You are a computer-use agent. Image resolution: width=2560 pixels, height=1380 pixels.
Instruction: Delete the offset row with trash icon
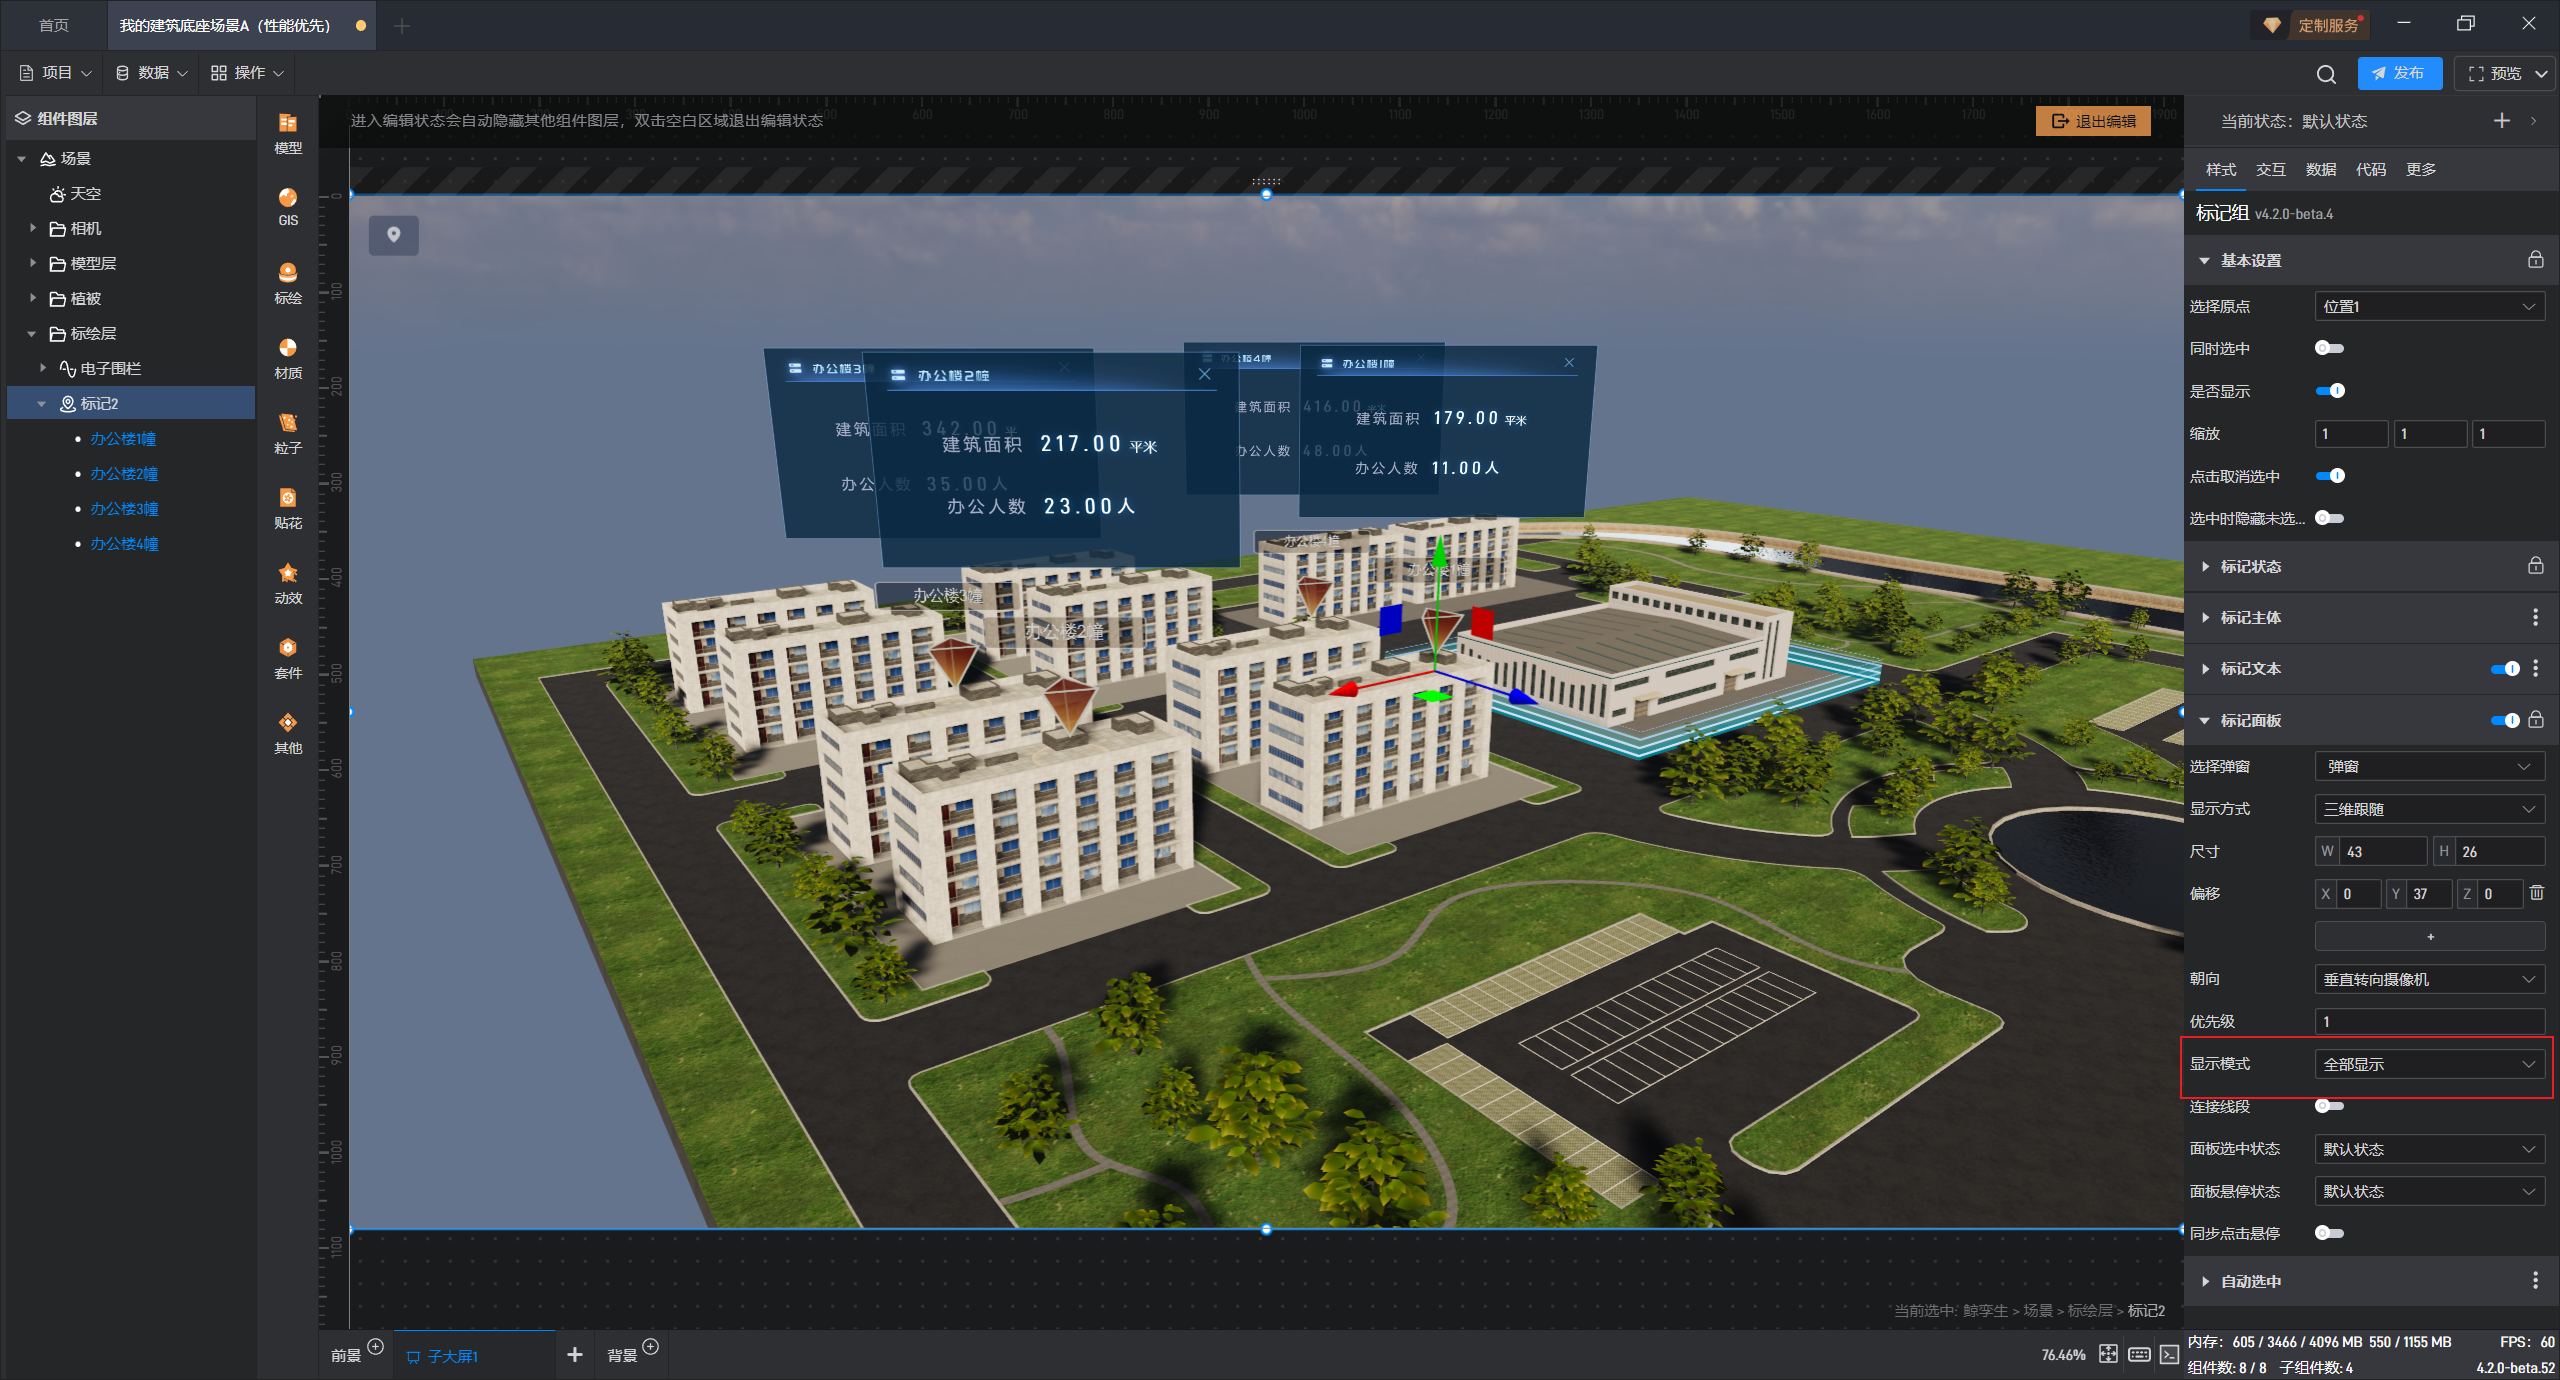tap(2537, 893)
